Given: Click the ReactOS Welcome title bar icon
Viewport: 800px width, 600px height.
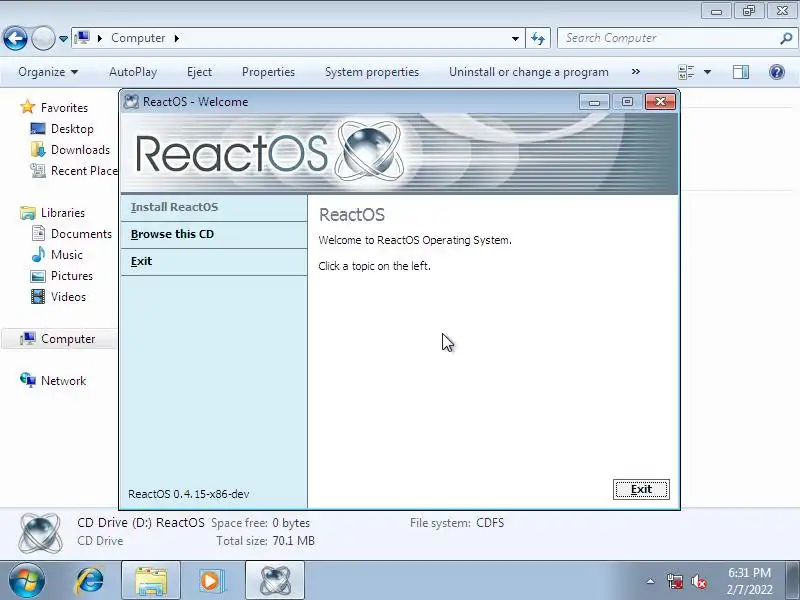Looking at the screenshot, I should [131, 102].
